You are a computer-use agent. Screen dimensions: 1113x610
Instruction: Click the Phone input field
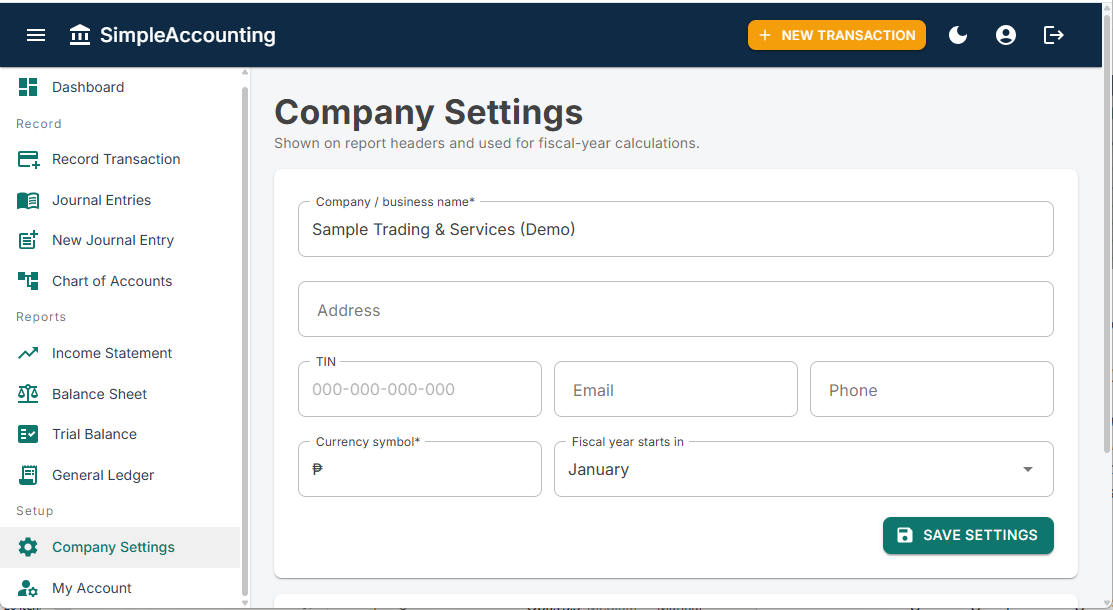[x=931, y=389]
